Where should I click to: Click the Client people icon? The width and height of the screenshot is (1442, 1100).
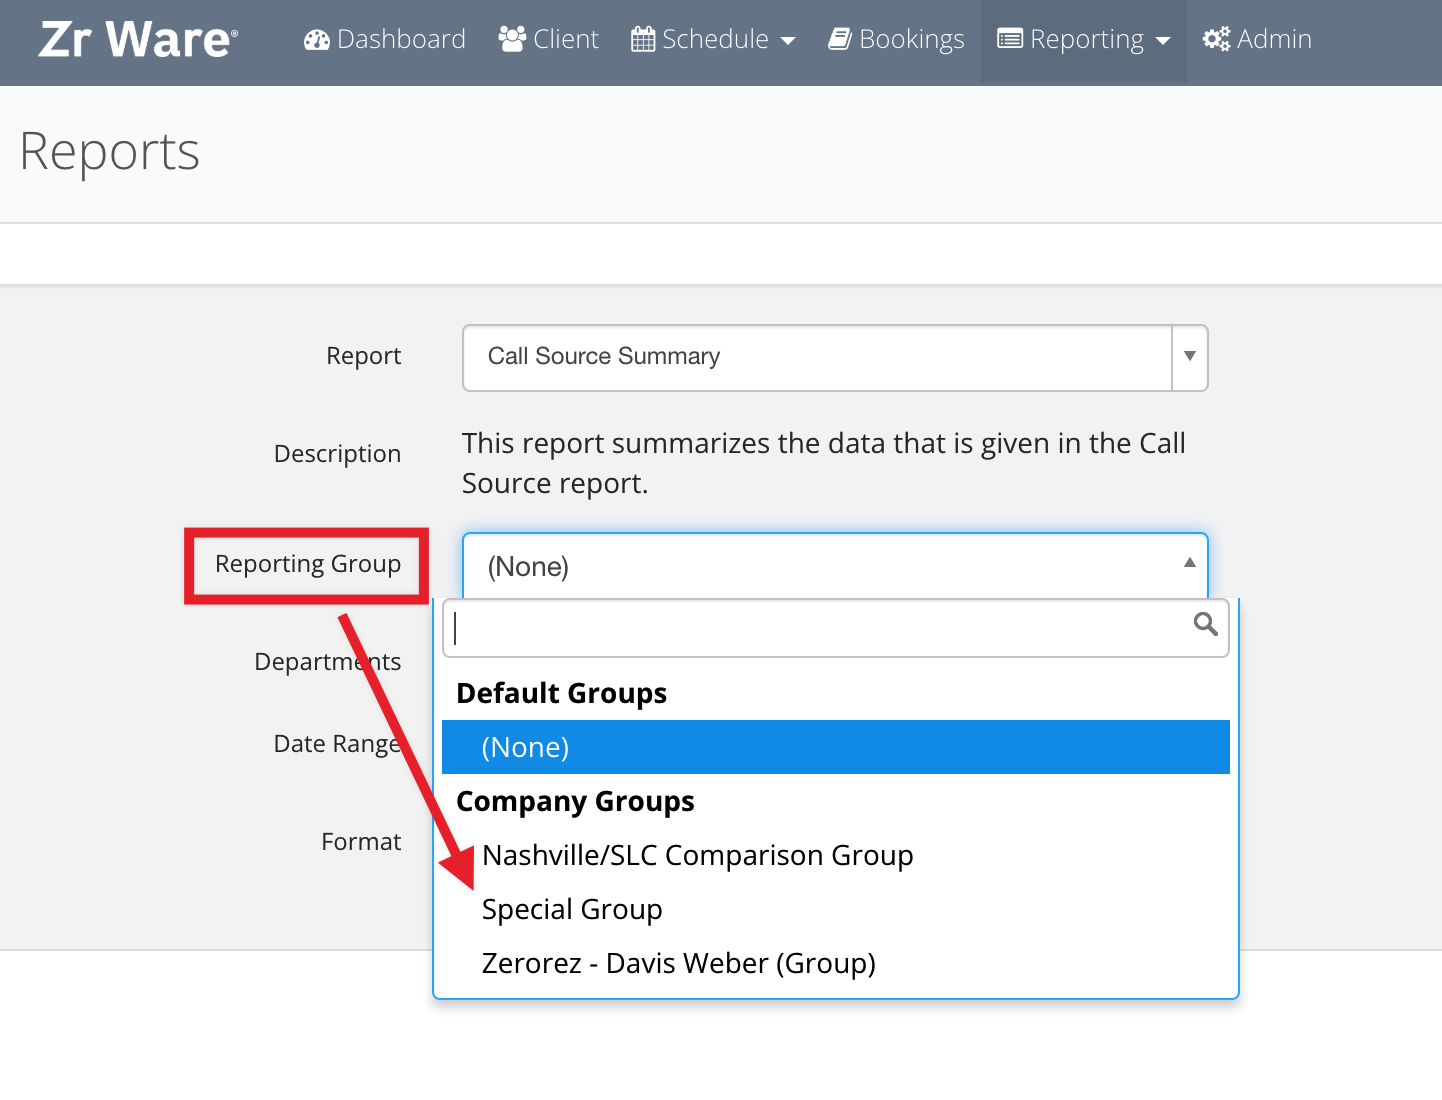click(512, 39)
